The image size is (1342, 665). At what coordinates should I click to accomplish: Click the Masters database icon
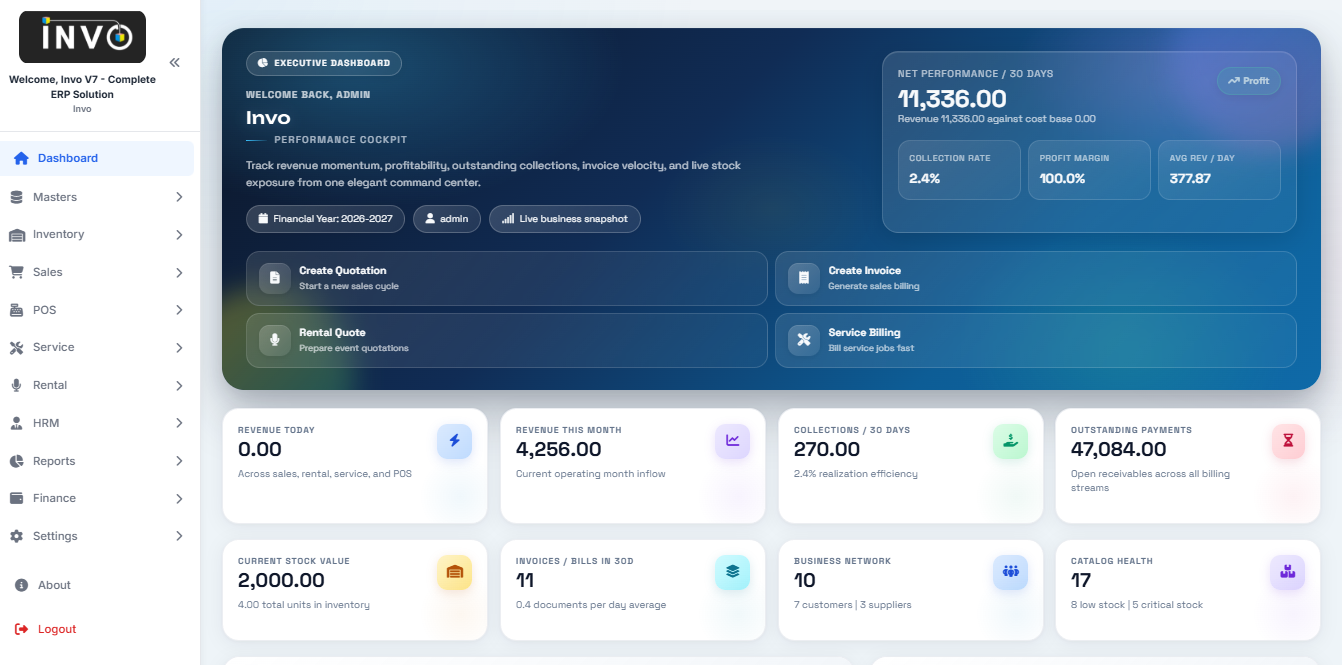tap(16, 197)
